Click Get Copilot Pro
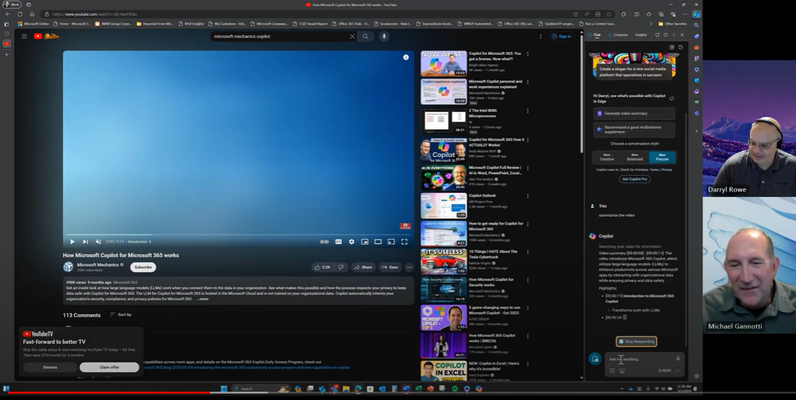This screenshot has height=400, width=796. [x=635, y=179]
